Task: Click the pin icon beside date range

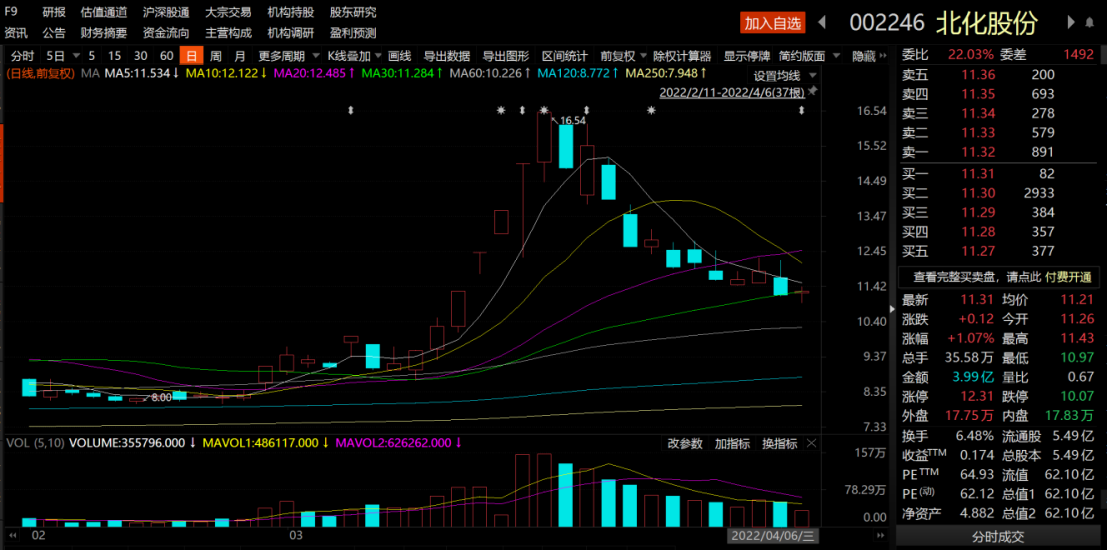Action: 812,92
